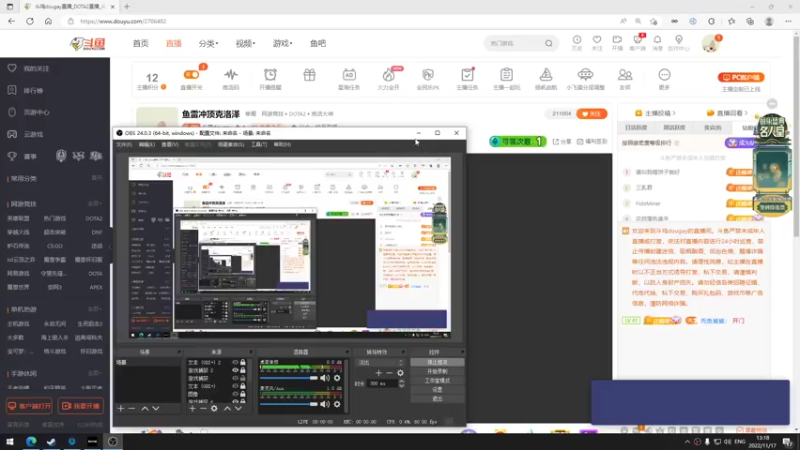Screen dimensions: 800x450
Task: Open OBS 设置 button in controls
Action: tap(437, 390)
